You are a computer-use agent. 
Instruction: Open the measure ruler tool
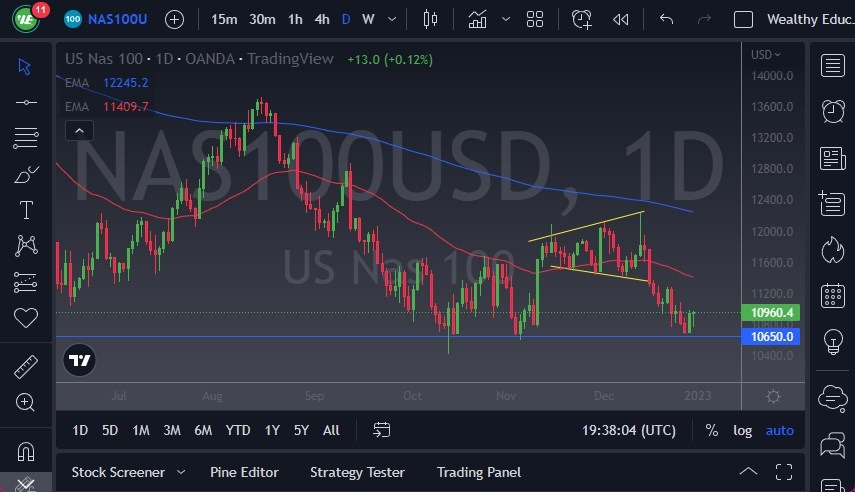(25, 367)
